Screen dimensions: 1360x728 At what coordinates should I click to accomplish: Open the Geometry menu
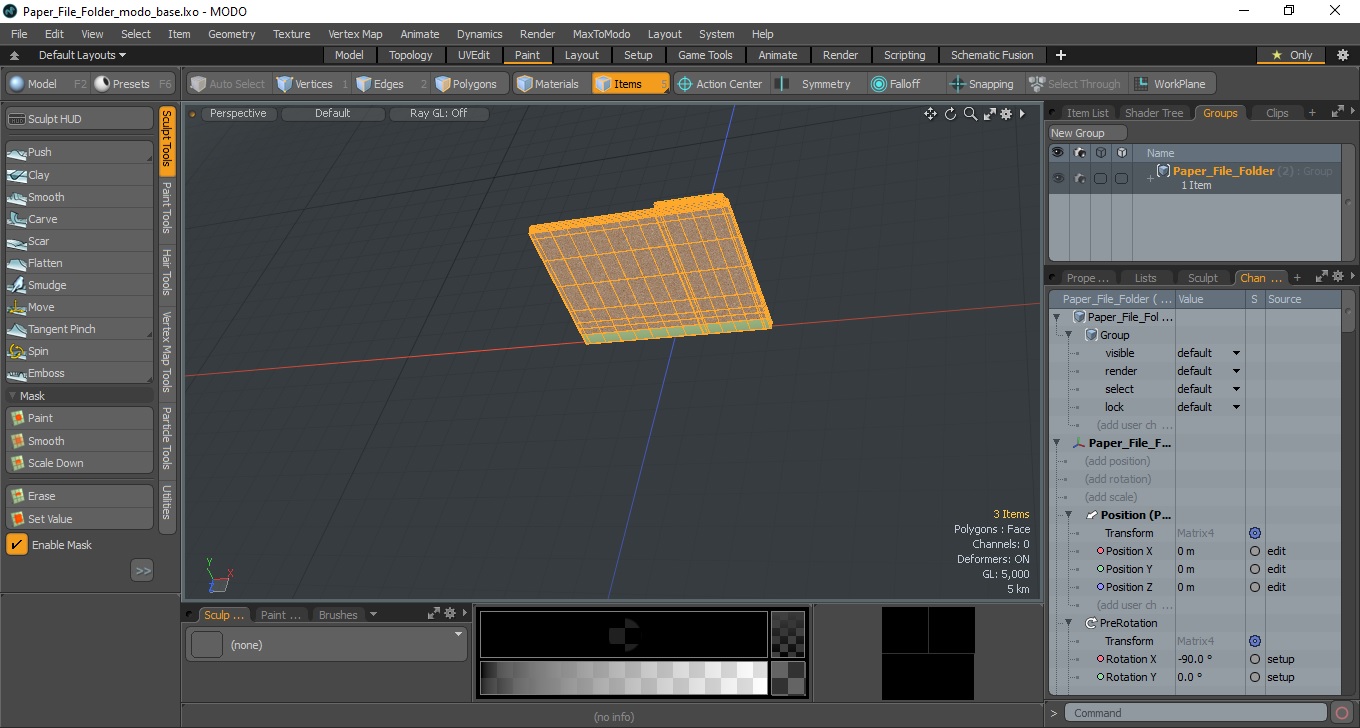(x=231, y=34)
